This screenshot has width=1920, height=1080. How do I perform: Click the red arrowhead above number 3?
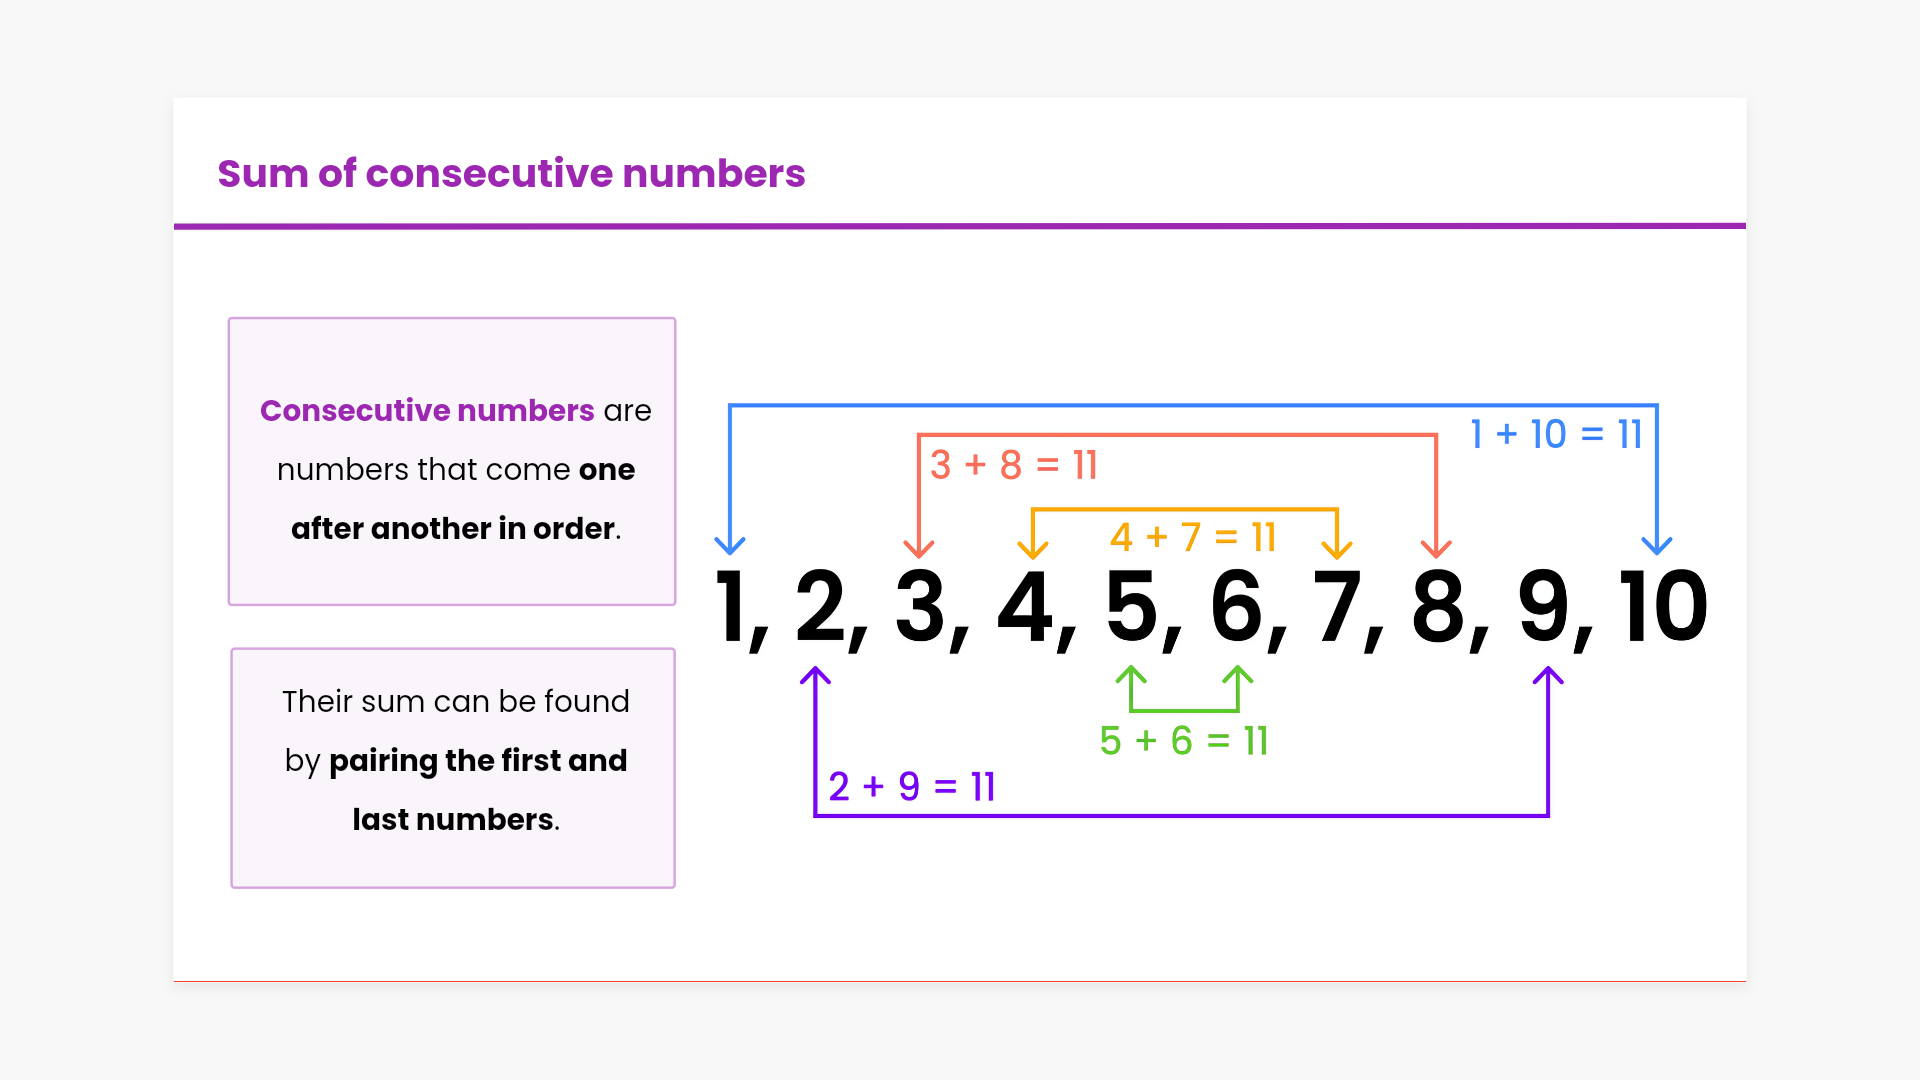tap(918, 549)
